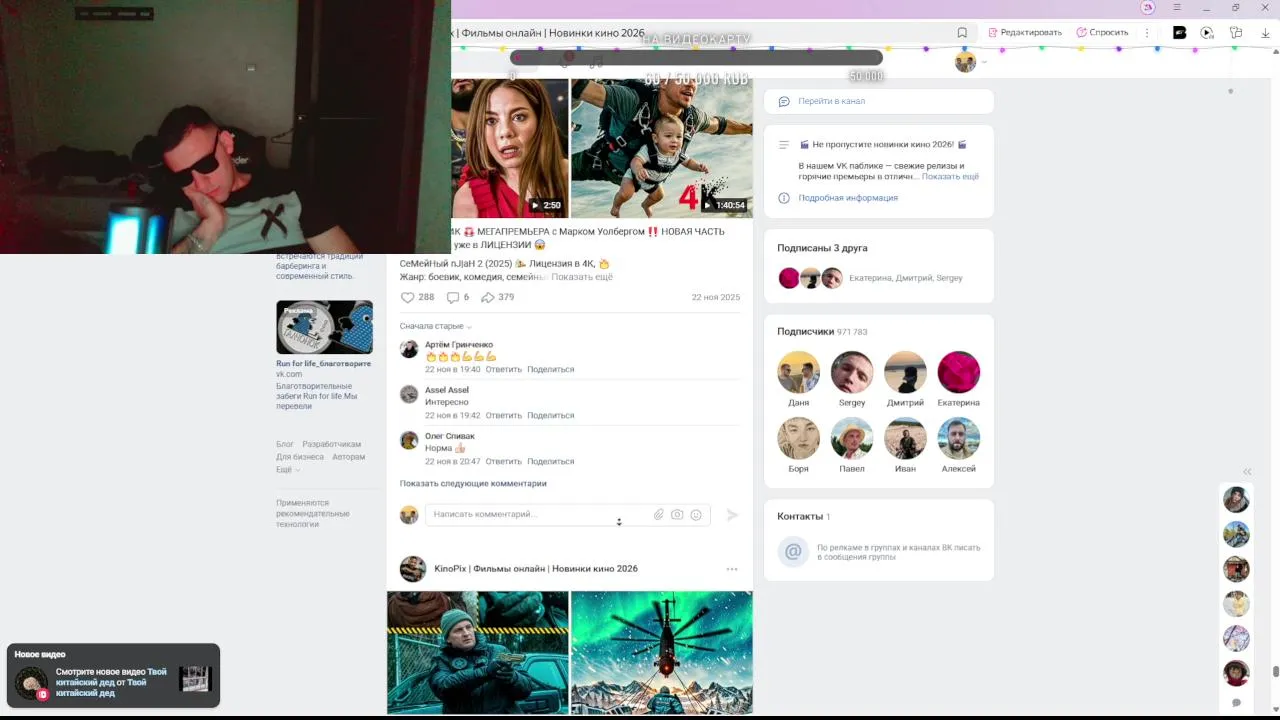Expand the Ещё footer menu
This screenshot has width=1280, height=720.
click(288, 469)
